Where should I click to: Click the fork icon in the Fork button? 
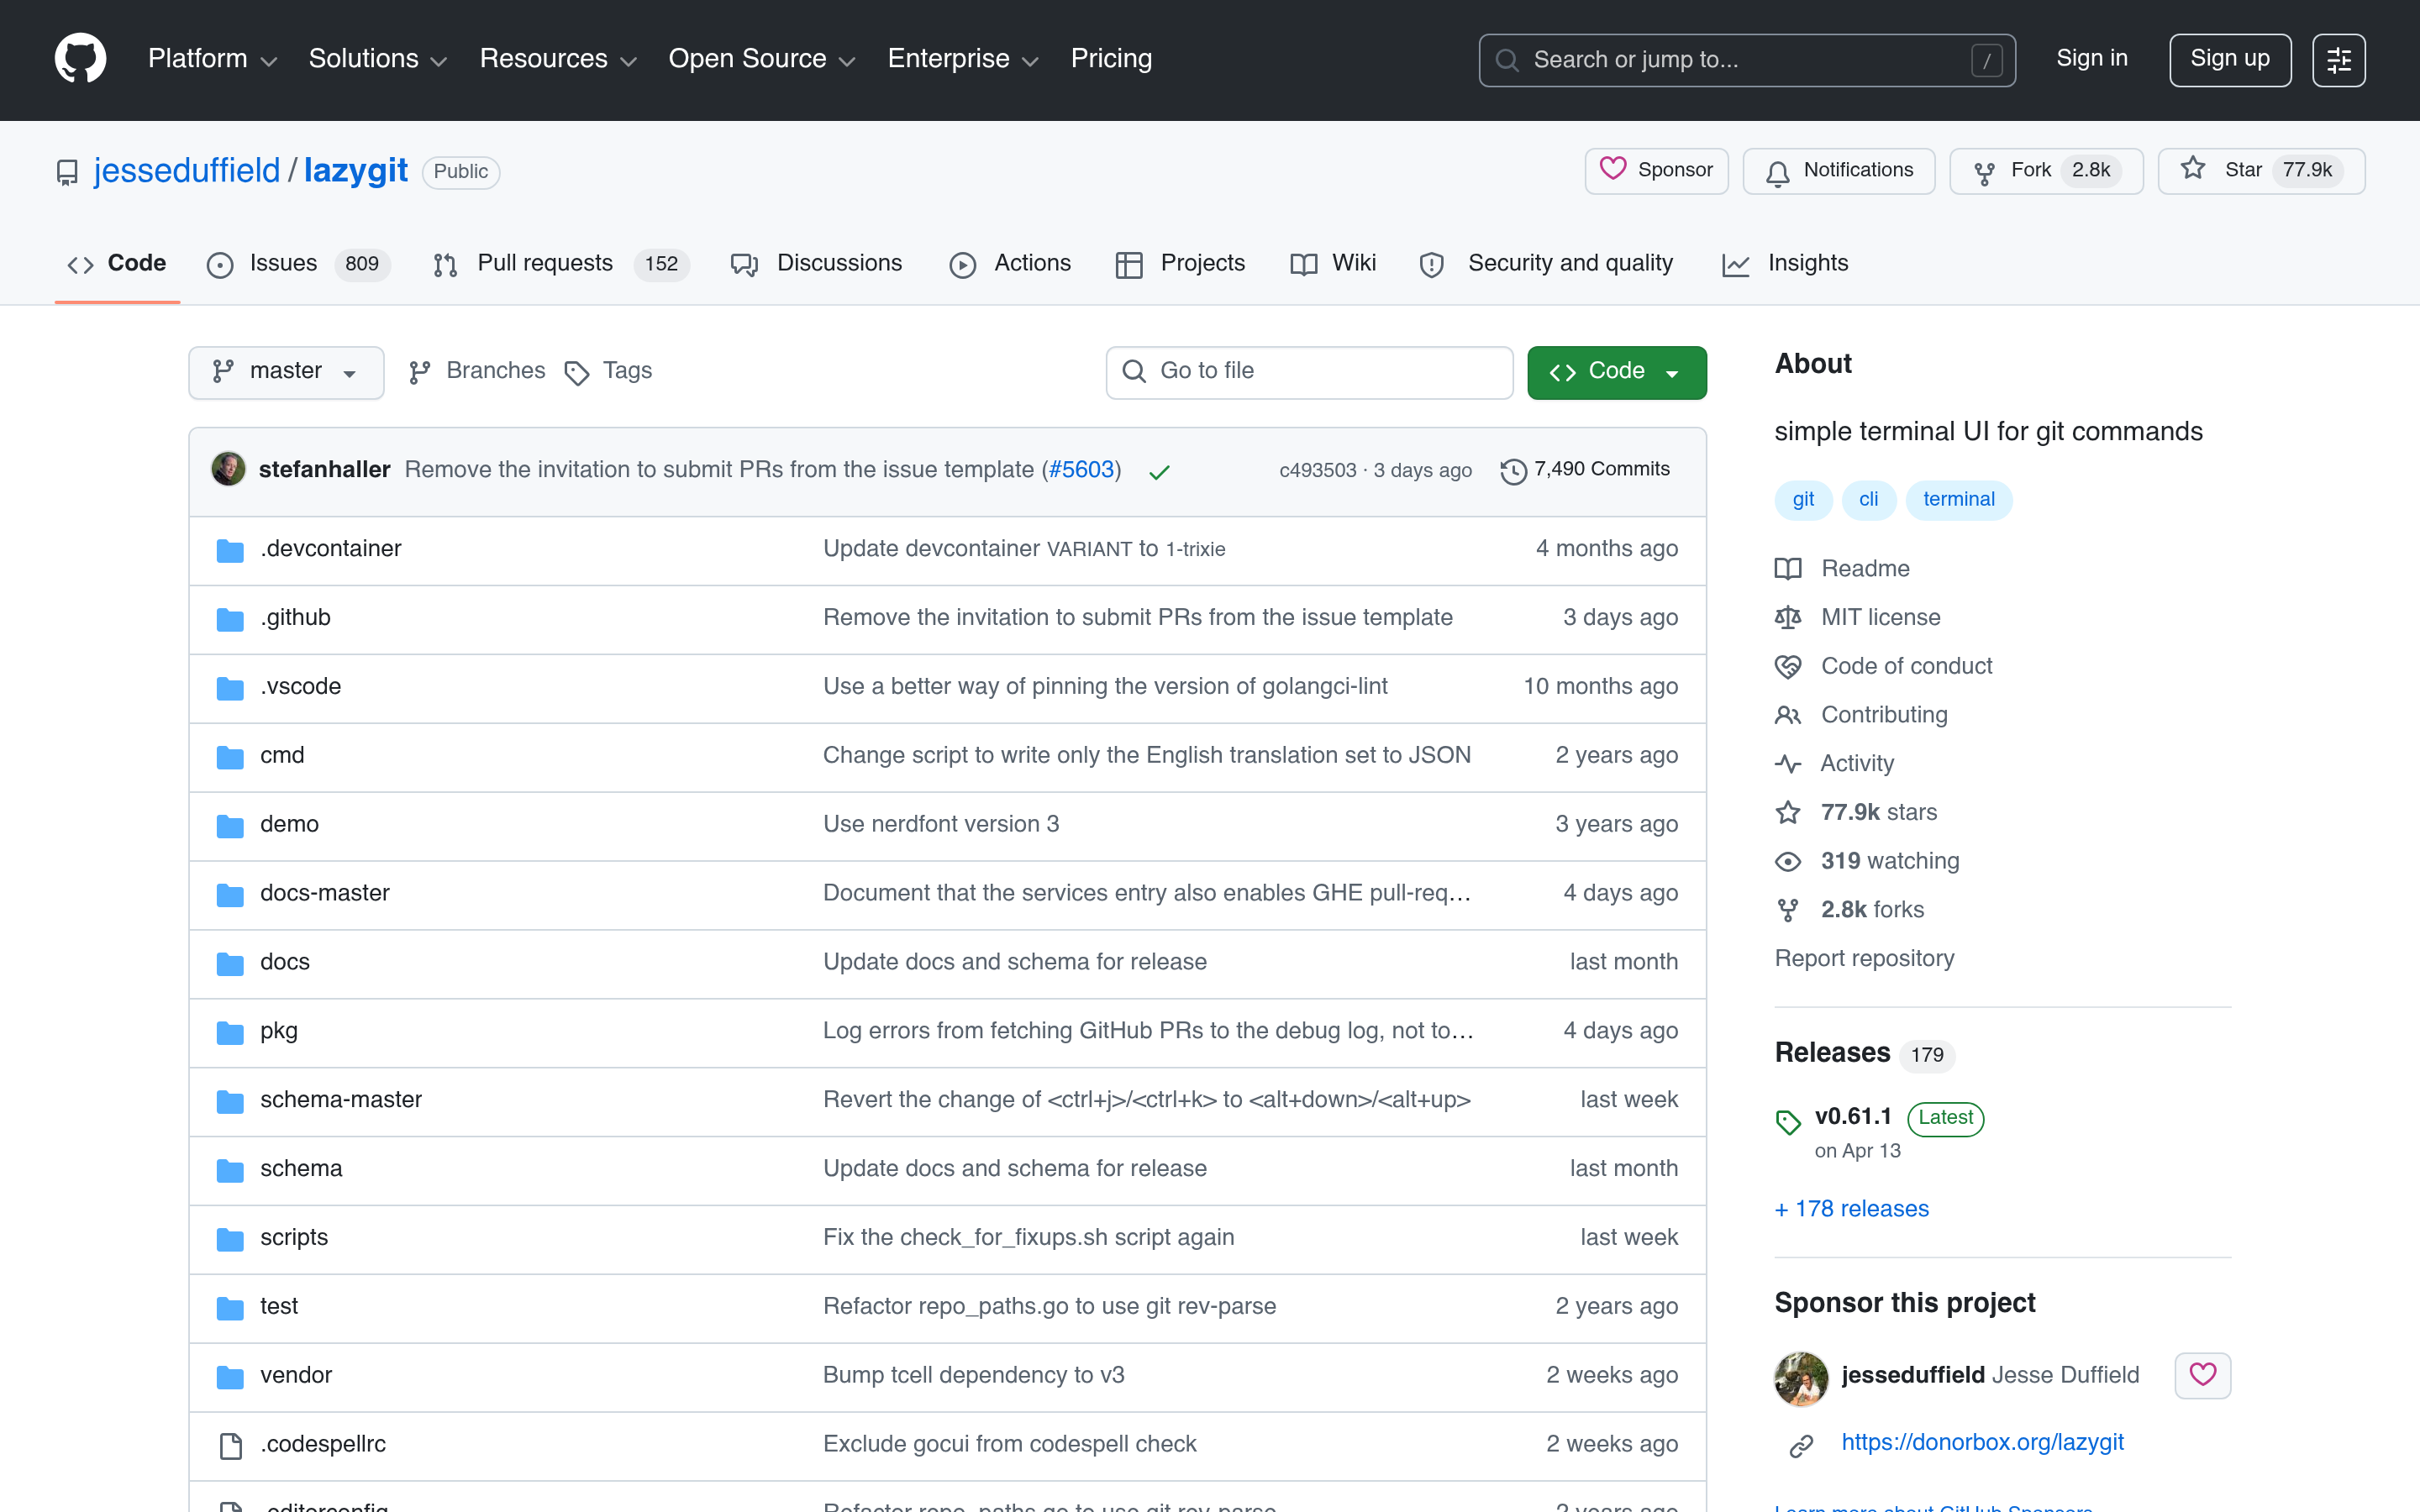tap(1984, 173)
